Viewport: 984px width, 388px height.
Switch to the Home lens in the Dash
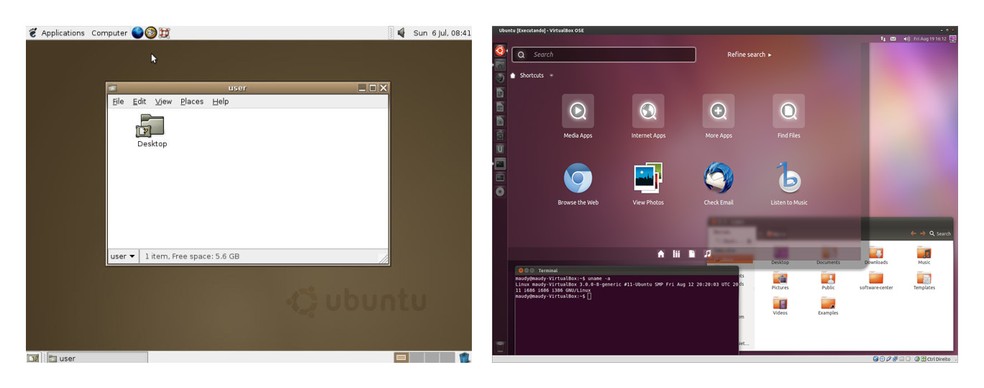(x=661, y=254)
